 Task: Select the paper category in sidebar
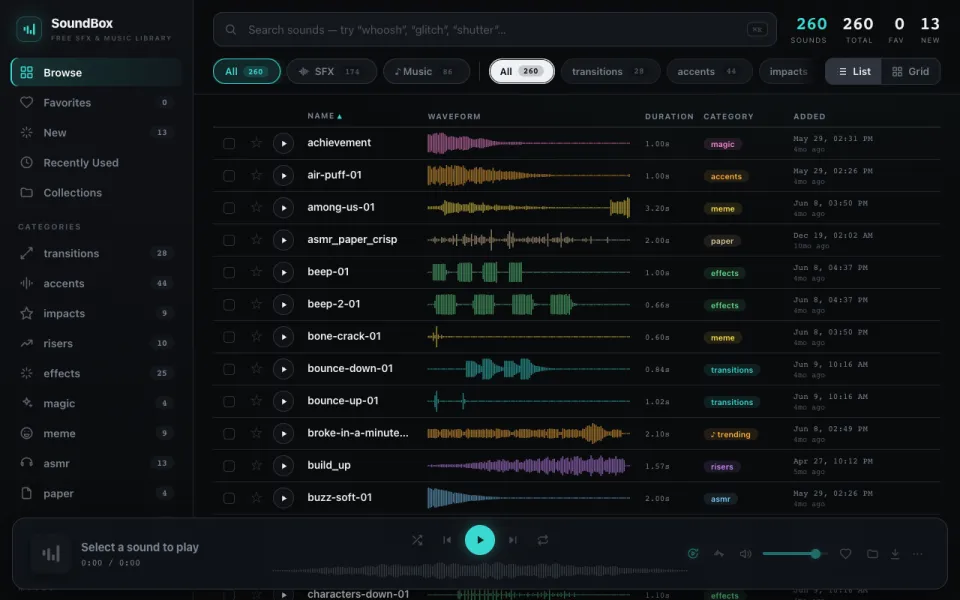(x=96, y=493)
